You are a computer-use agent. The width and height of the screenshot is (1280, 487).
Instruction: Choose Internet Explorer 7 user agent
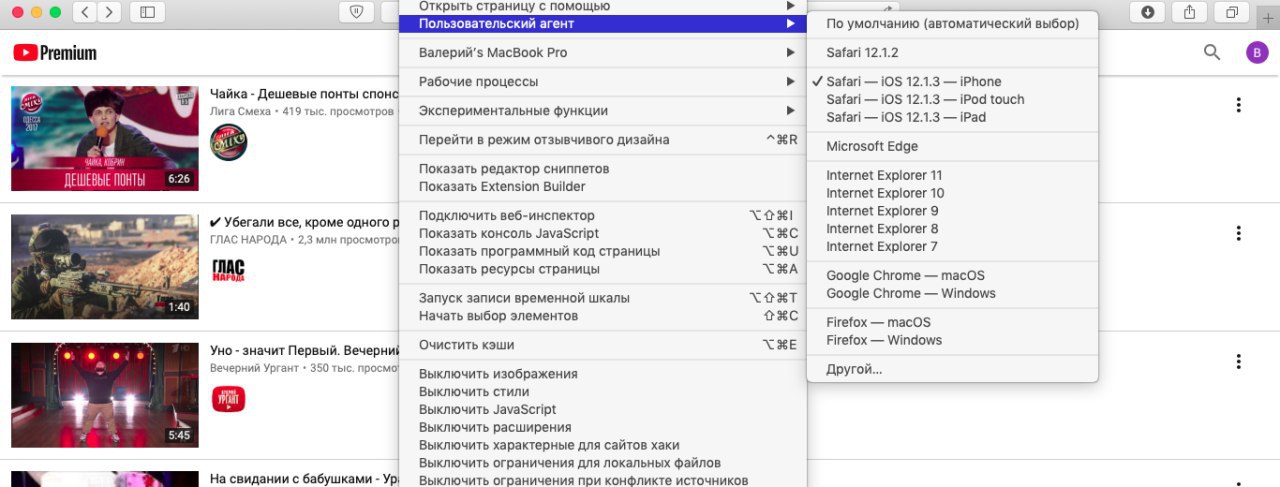click(x=952, y=247)
